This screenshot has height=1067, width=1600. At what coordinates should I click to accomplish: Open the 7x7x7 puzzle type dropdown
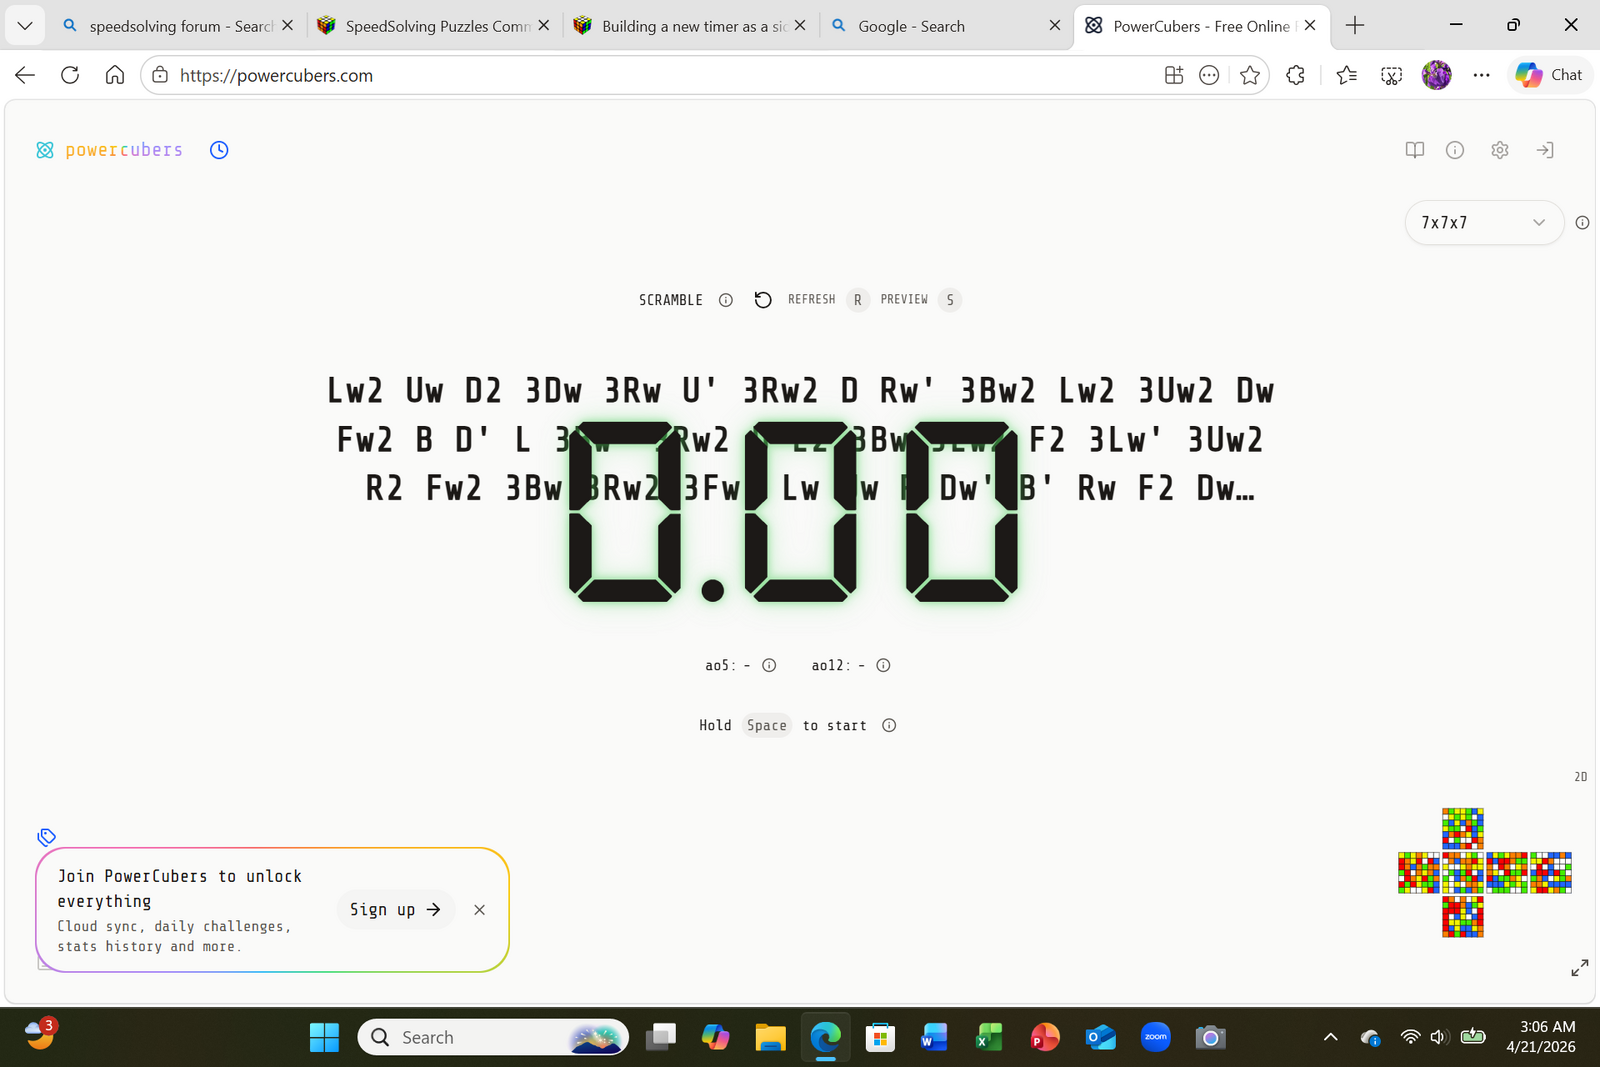pos(1484,223)
